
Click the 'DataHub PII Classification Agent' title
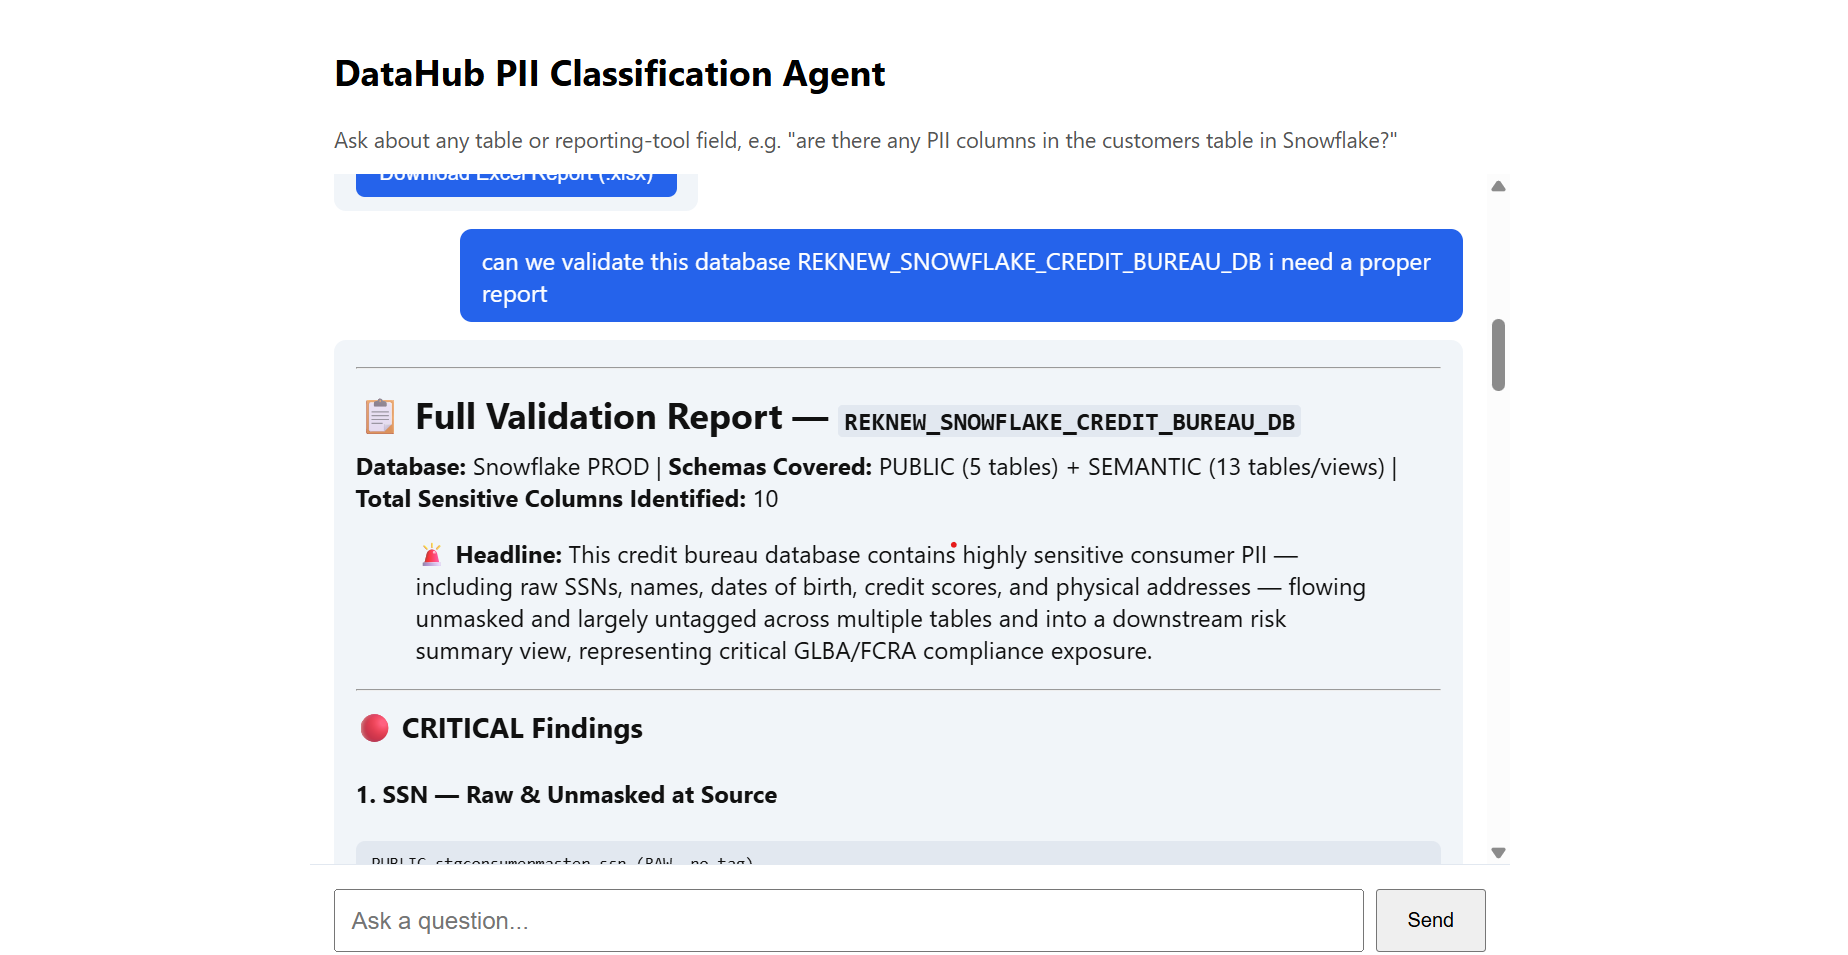click(610, 74)
